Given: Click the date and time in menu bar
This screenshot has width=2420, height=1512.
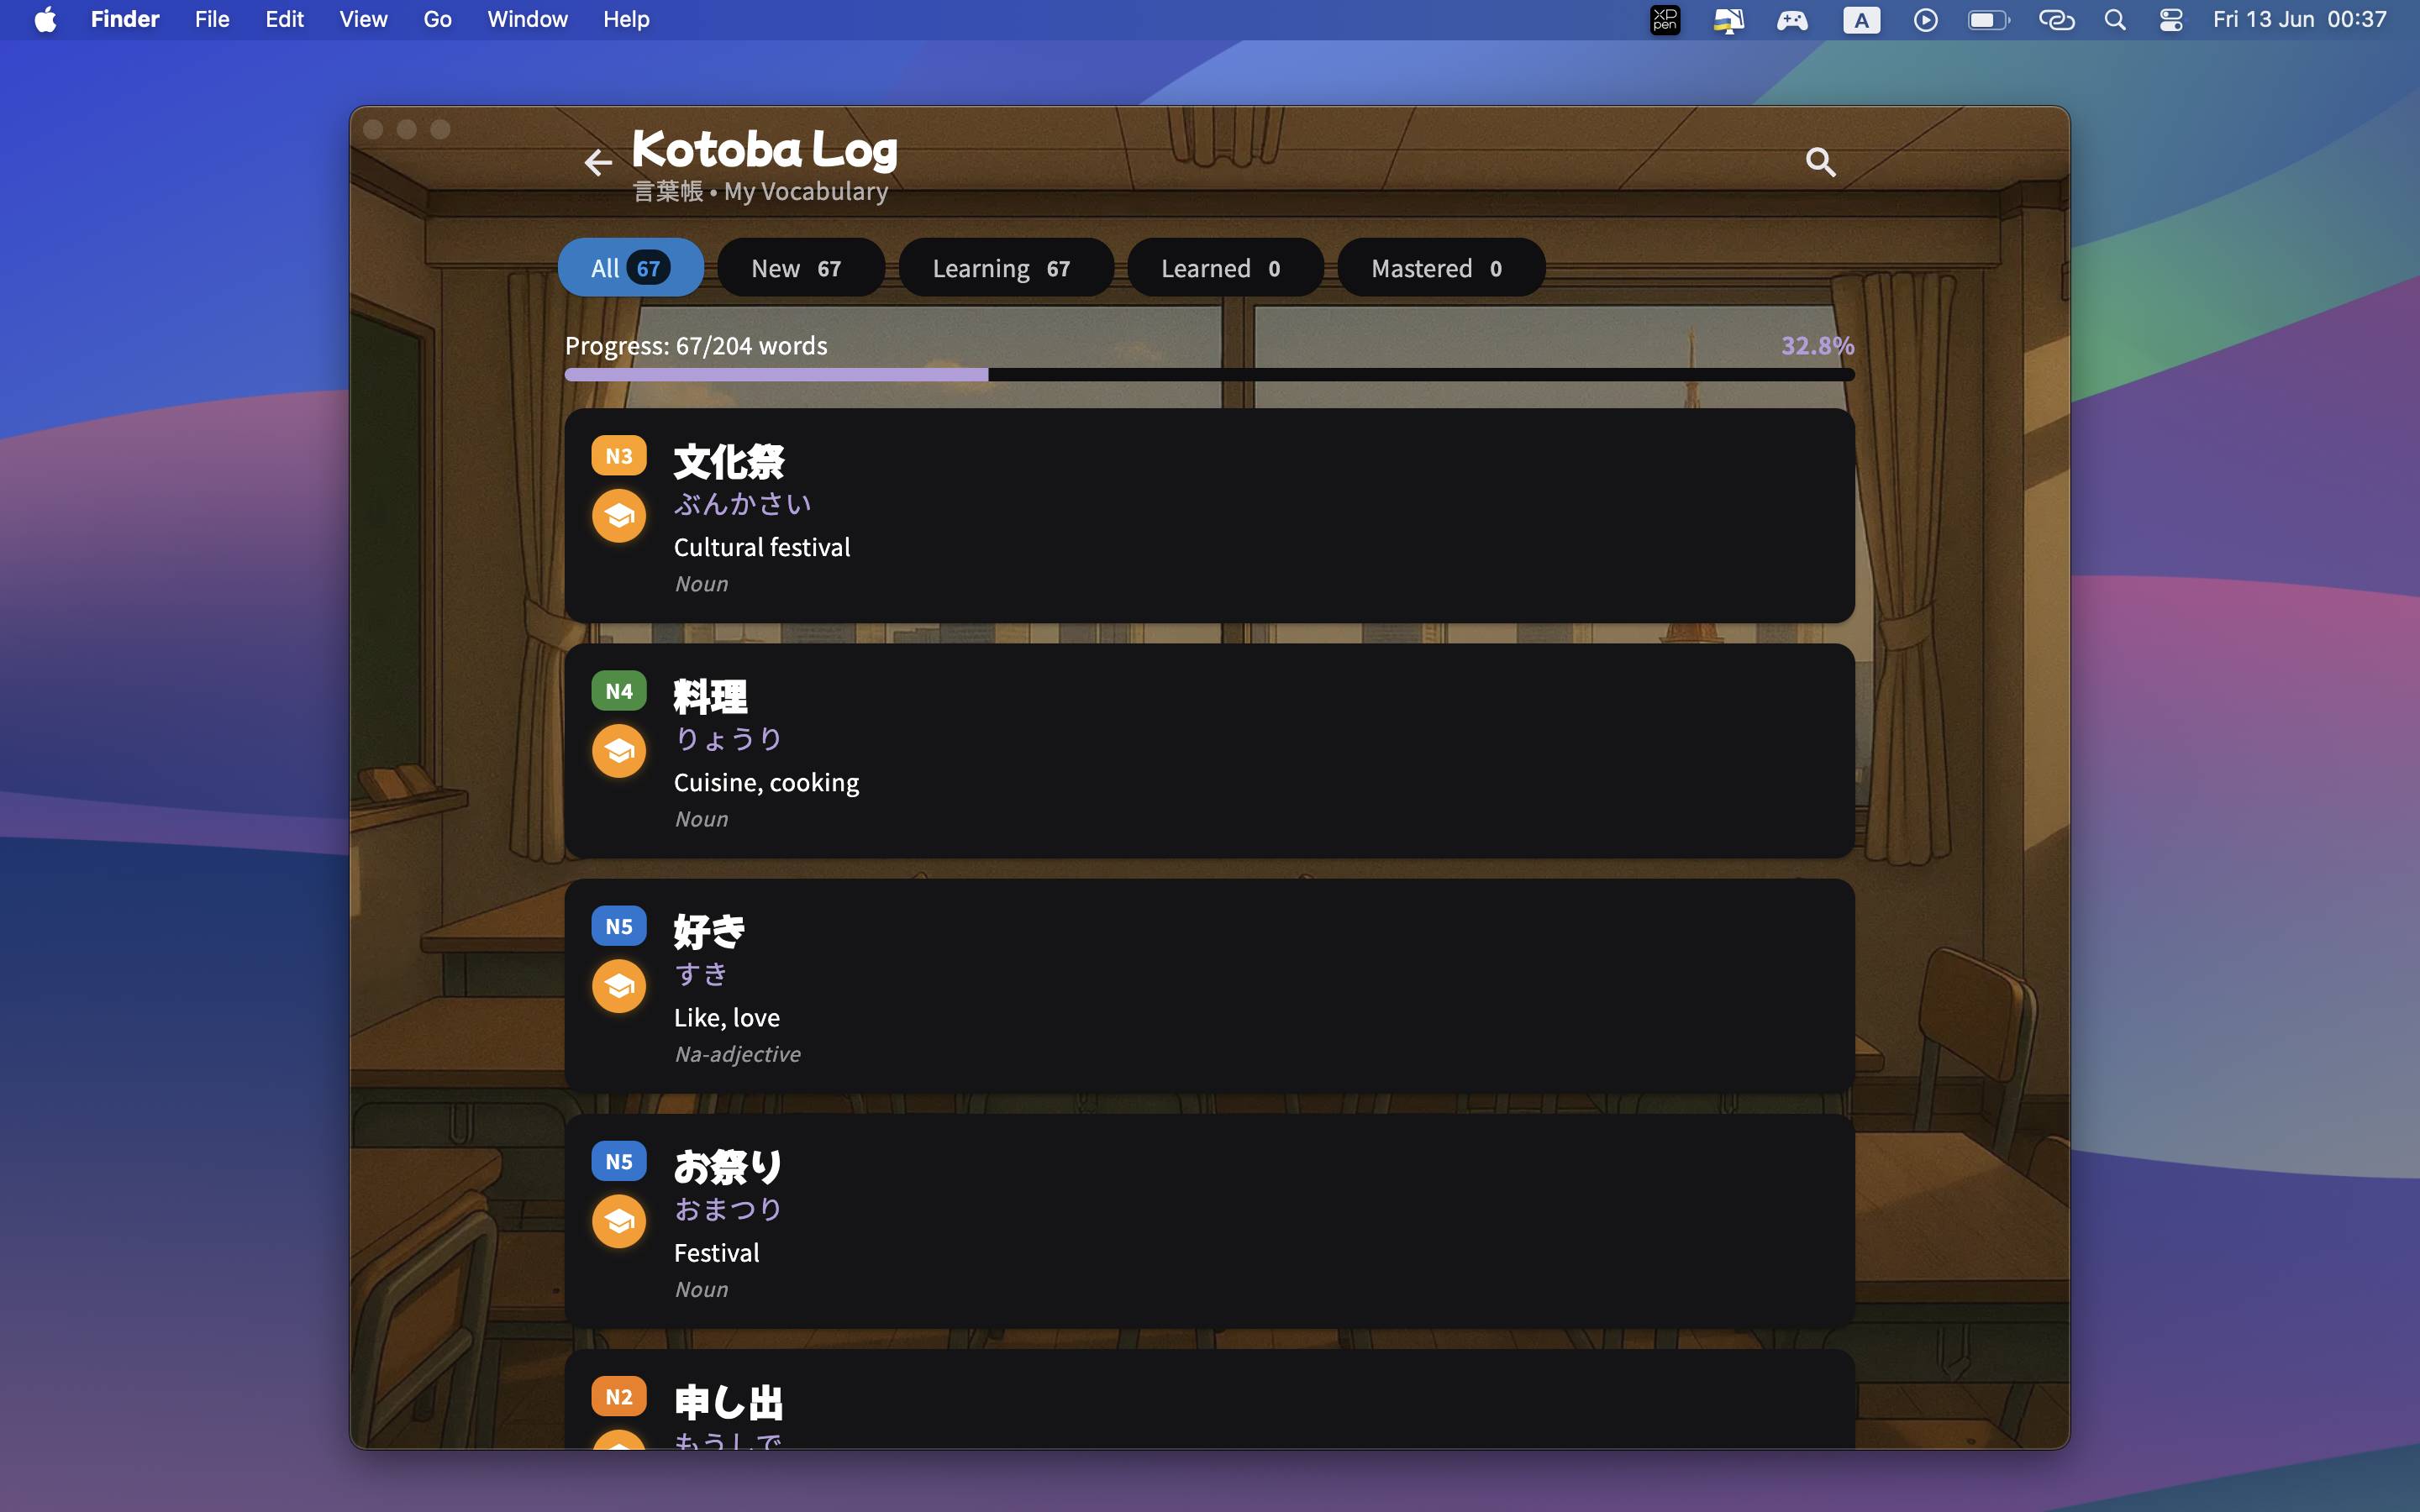Looking at the screenshot, I should (x=2299, y=19).
